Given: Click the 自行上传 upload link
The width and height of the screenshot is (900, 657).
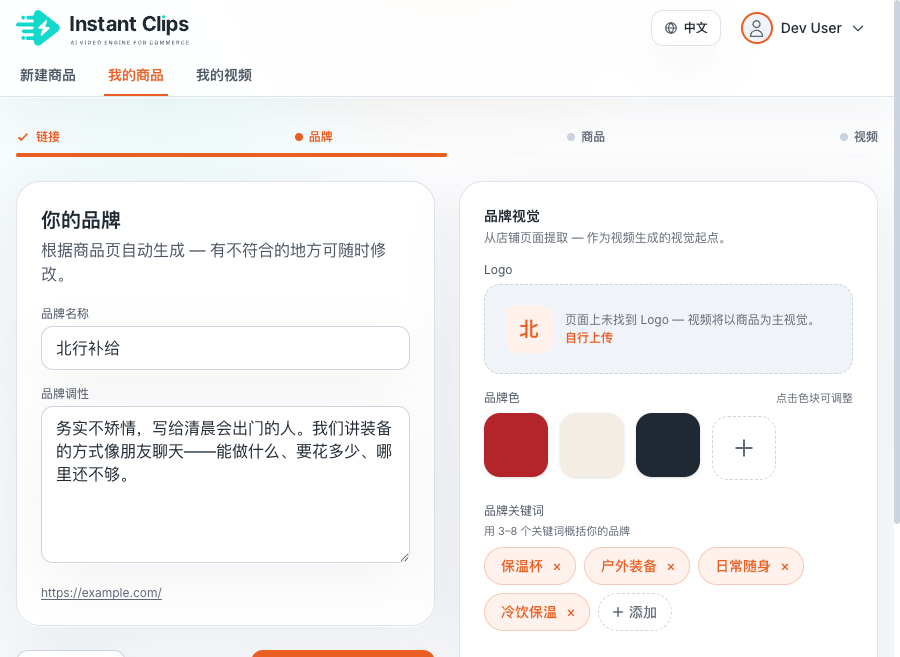Looking at the screenshot, I should (x=589, y=337).
